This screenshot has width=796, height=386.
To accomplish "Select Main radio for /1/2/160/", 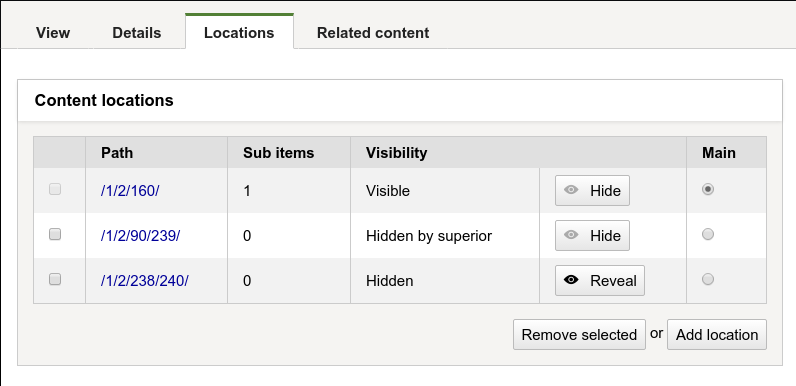I will [x=708, y=189].
